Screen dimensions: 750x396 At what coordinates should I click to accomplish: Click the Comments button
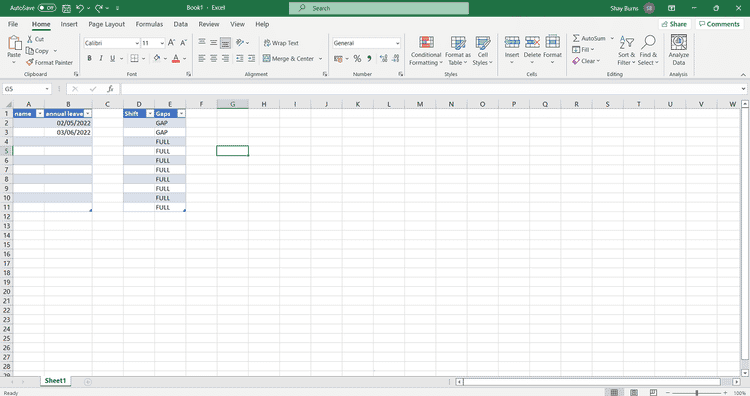click(719, 24)
